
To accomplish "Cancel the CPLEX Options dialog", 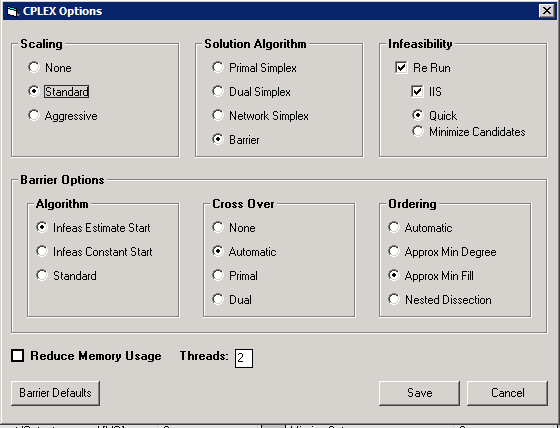I will tap(507, 393).
